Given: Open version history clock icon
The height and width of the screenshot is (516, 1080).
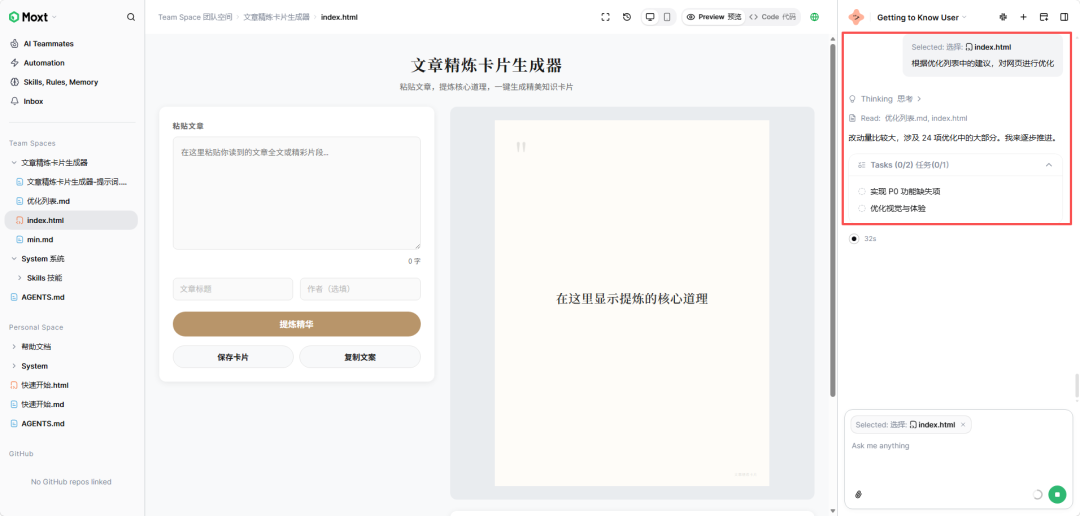Looking at the screenshot, I should [x=627, y=17].
